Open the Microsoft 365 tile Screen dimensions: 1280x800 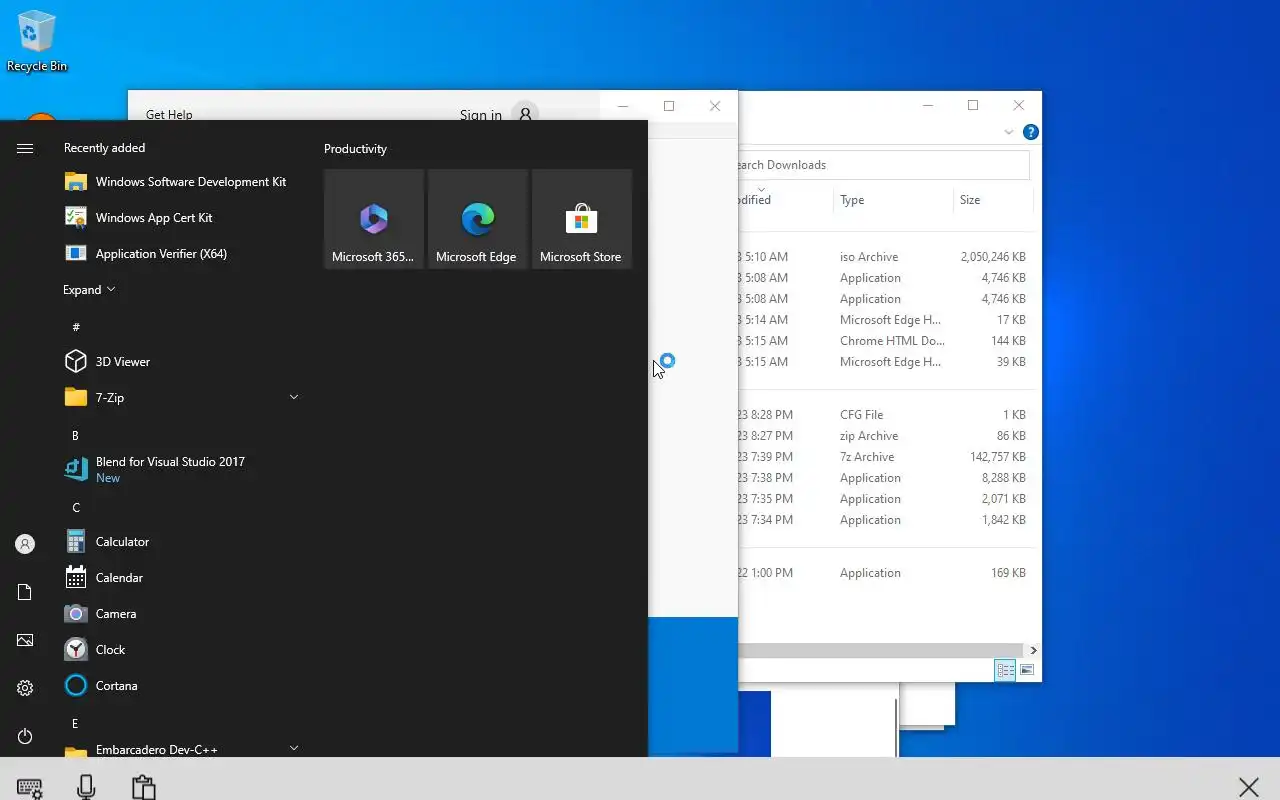pyautogui.click(x=374, y=219)
